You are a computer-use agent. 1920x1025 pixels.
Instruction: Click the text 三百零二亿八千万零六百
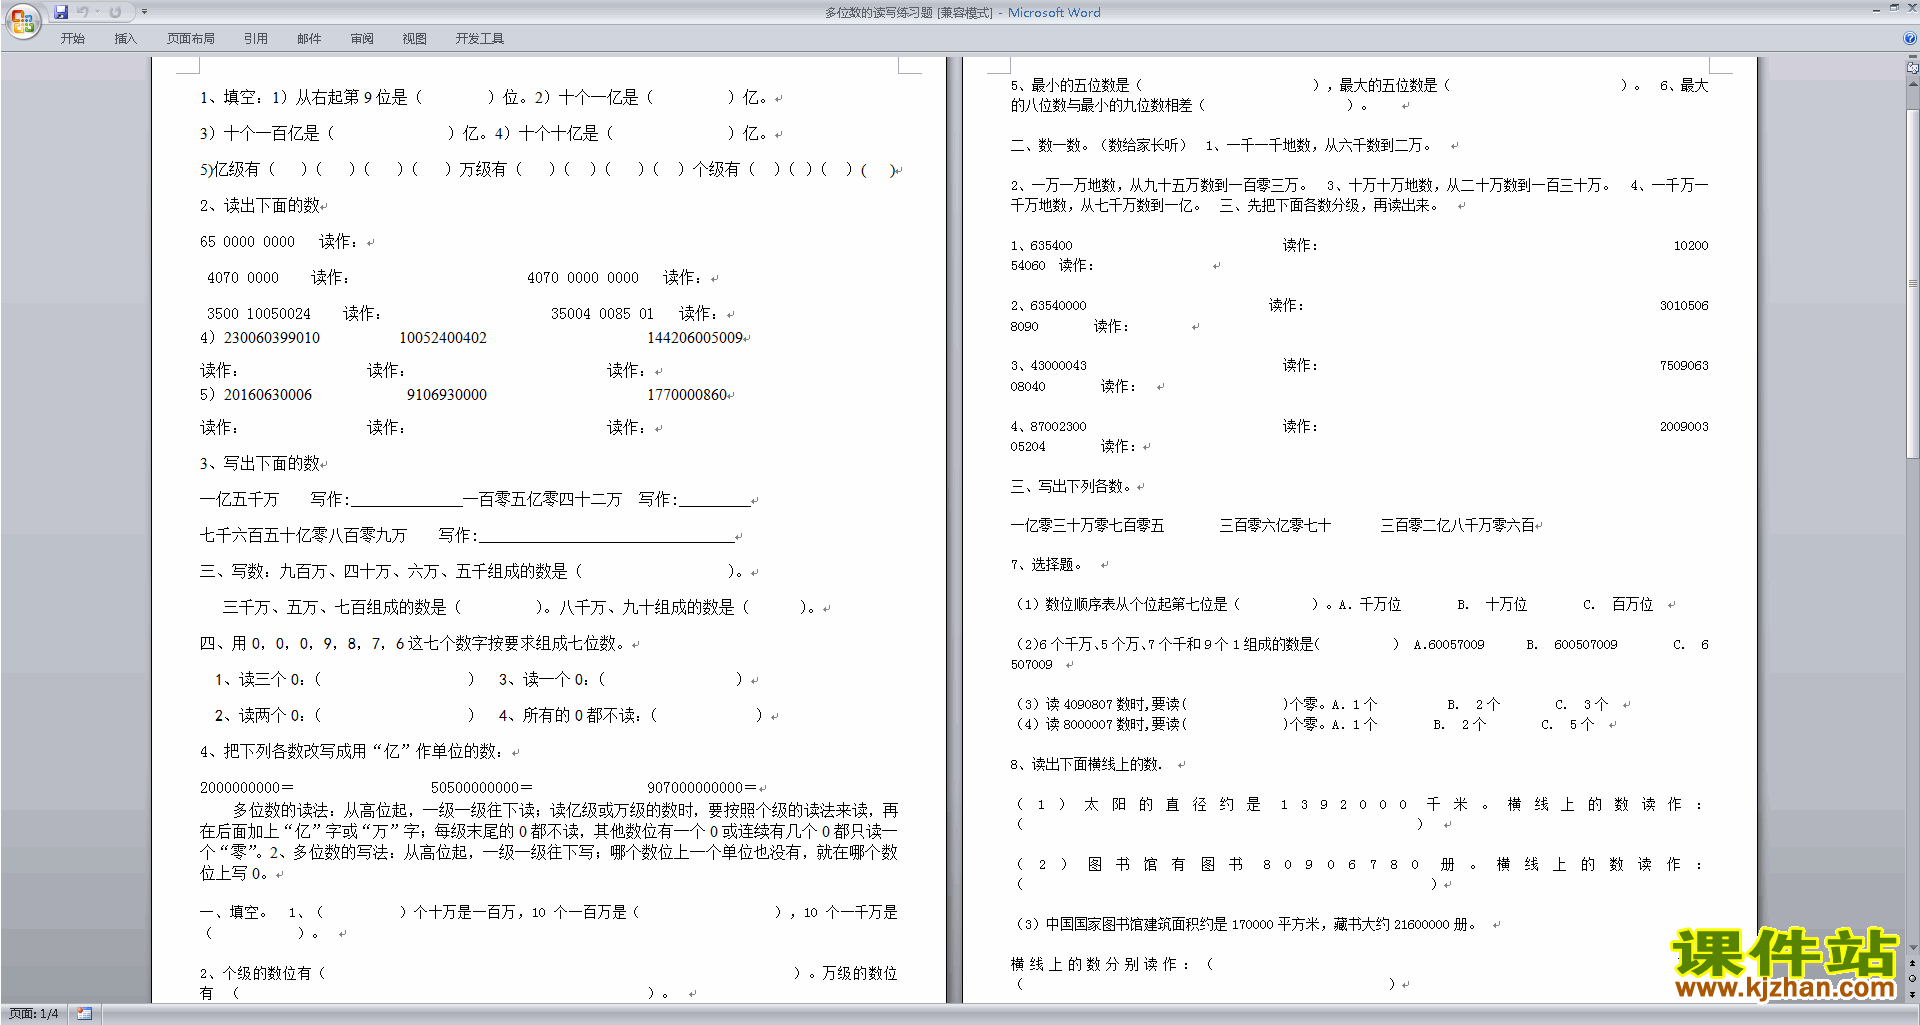click(x=1457, y=526)
